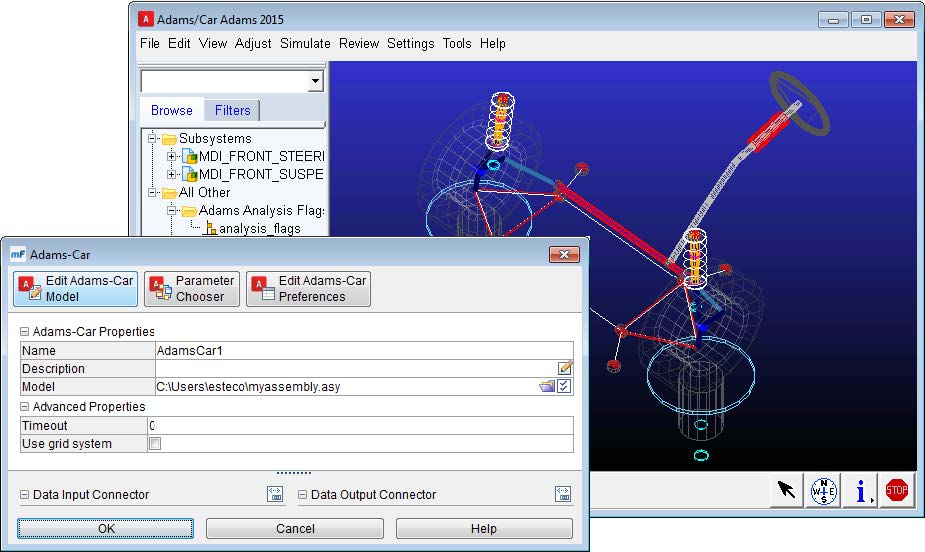Image resolution: width=925 pixels, height=552 pixels.
Task: Click the mF icon in Adams-Car dialog
Action: click(18, 254)
